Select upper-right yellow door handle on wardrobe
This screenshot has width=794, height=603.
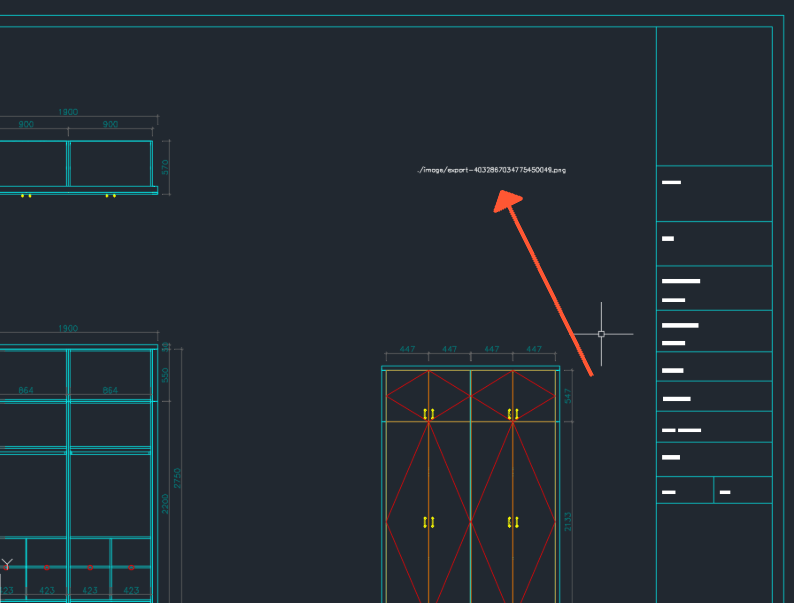[513, 414]
